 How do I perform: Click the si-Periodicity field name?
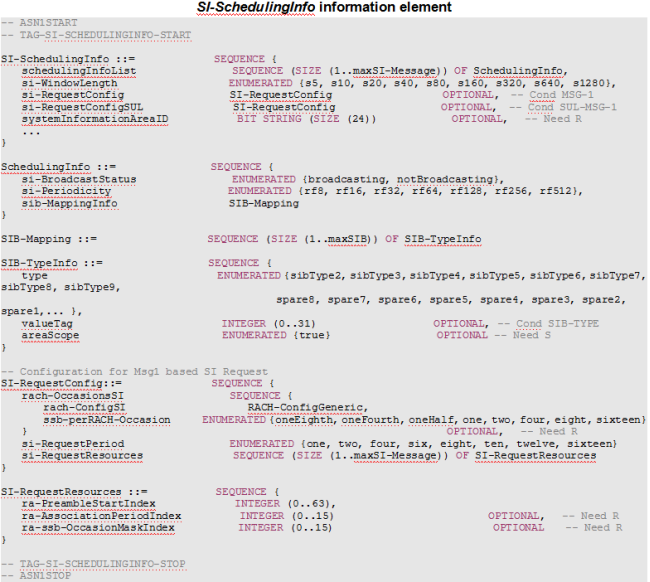tap(66, 191)
